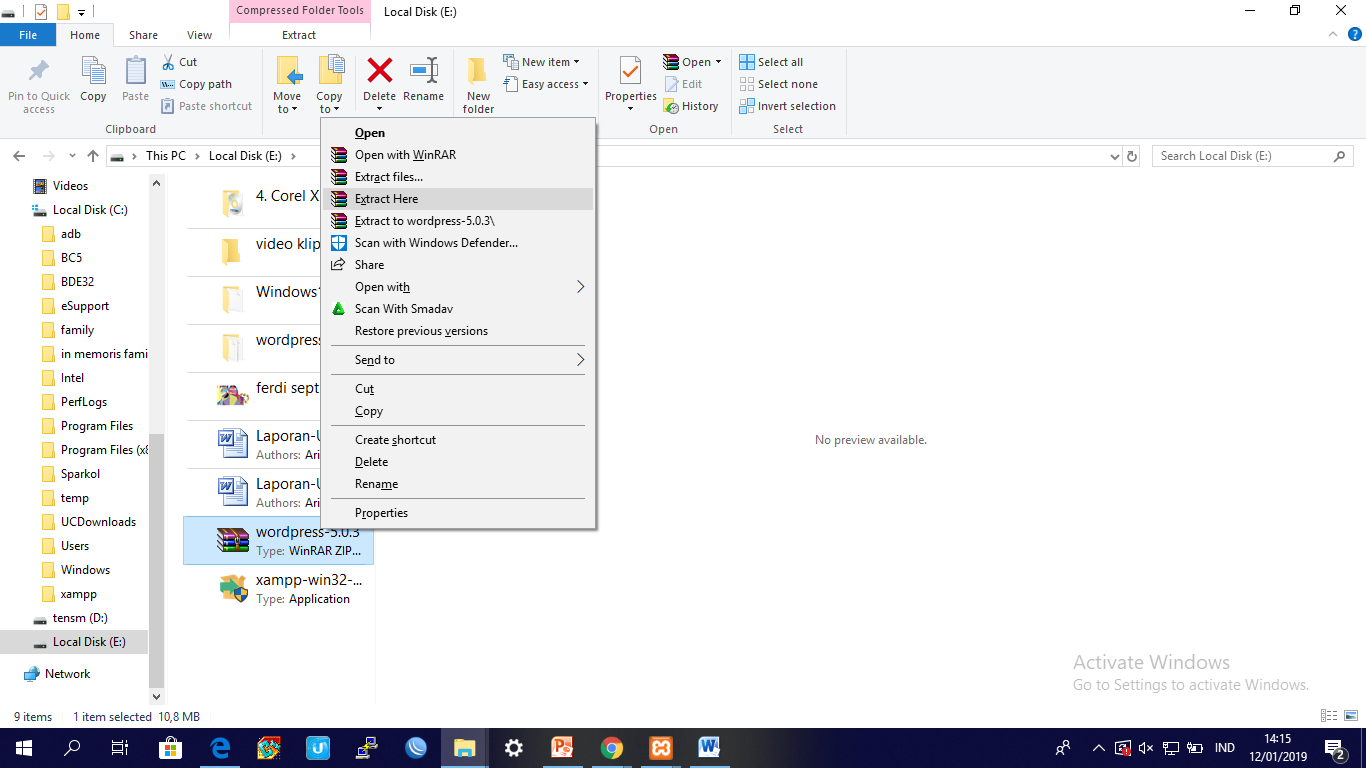1366x768 pixels.
Task: Expand the address bar history dropdown
Action: click(x=1116, y=156)
